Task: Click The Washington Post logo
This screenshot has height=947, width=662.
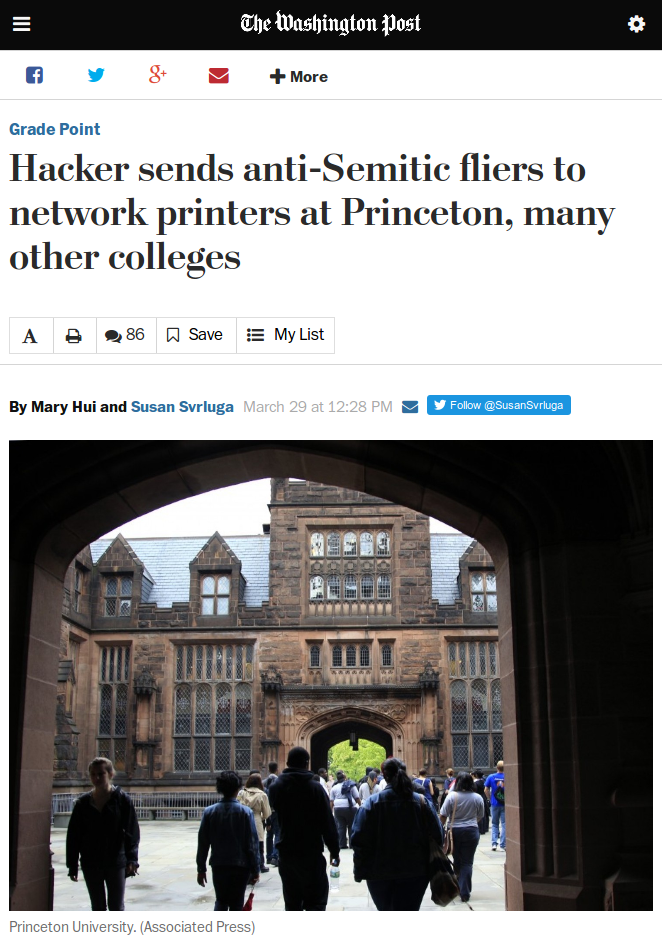Action: (330, 24)
